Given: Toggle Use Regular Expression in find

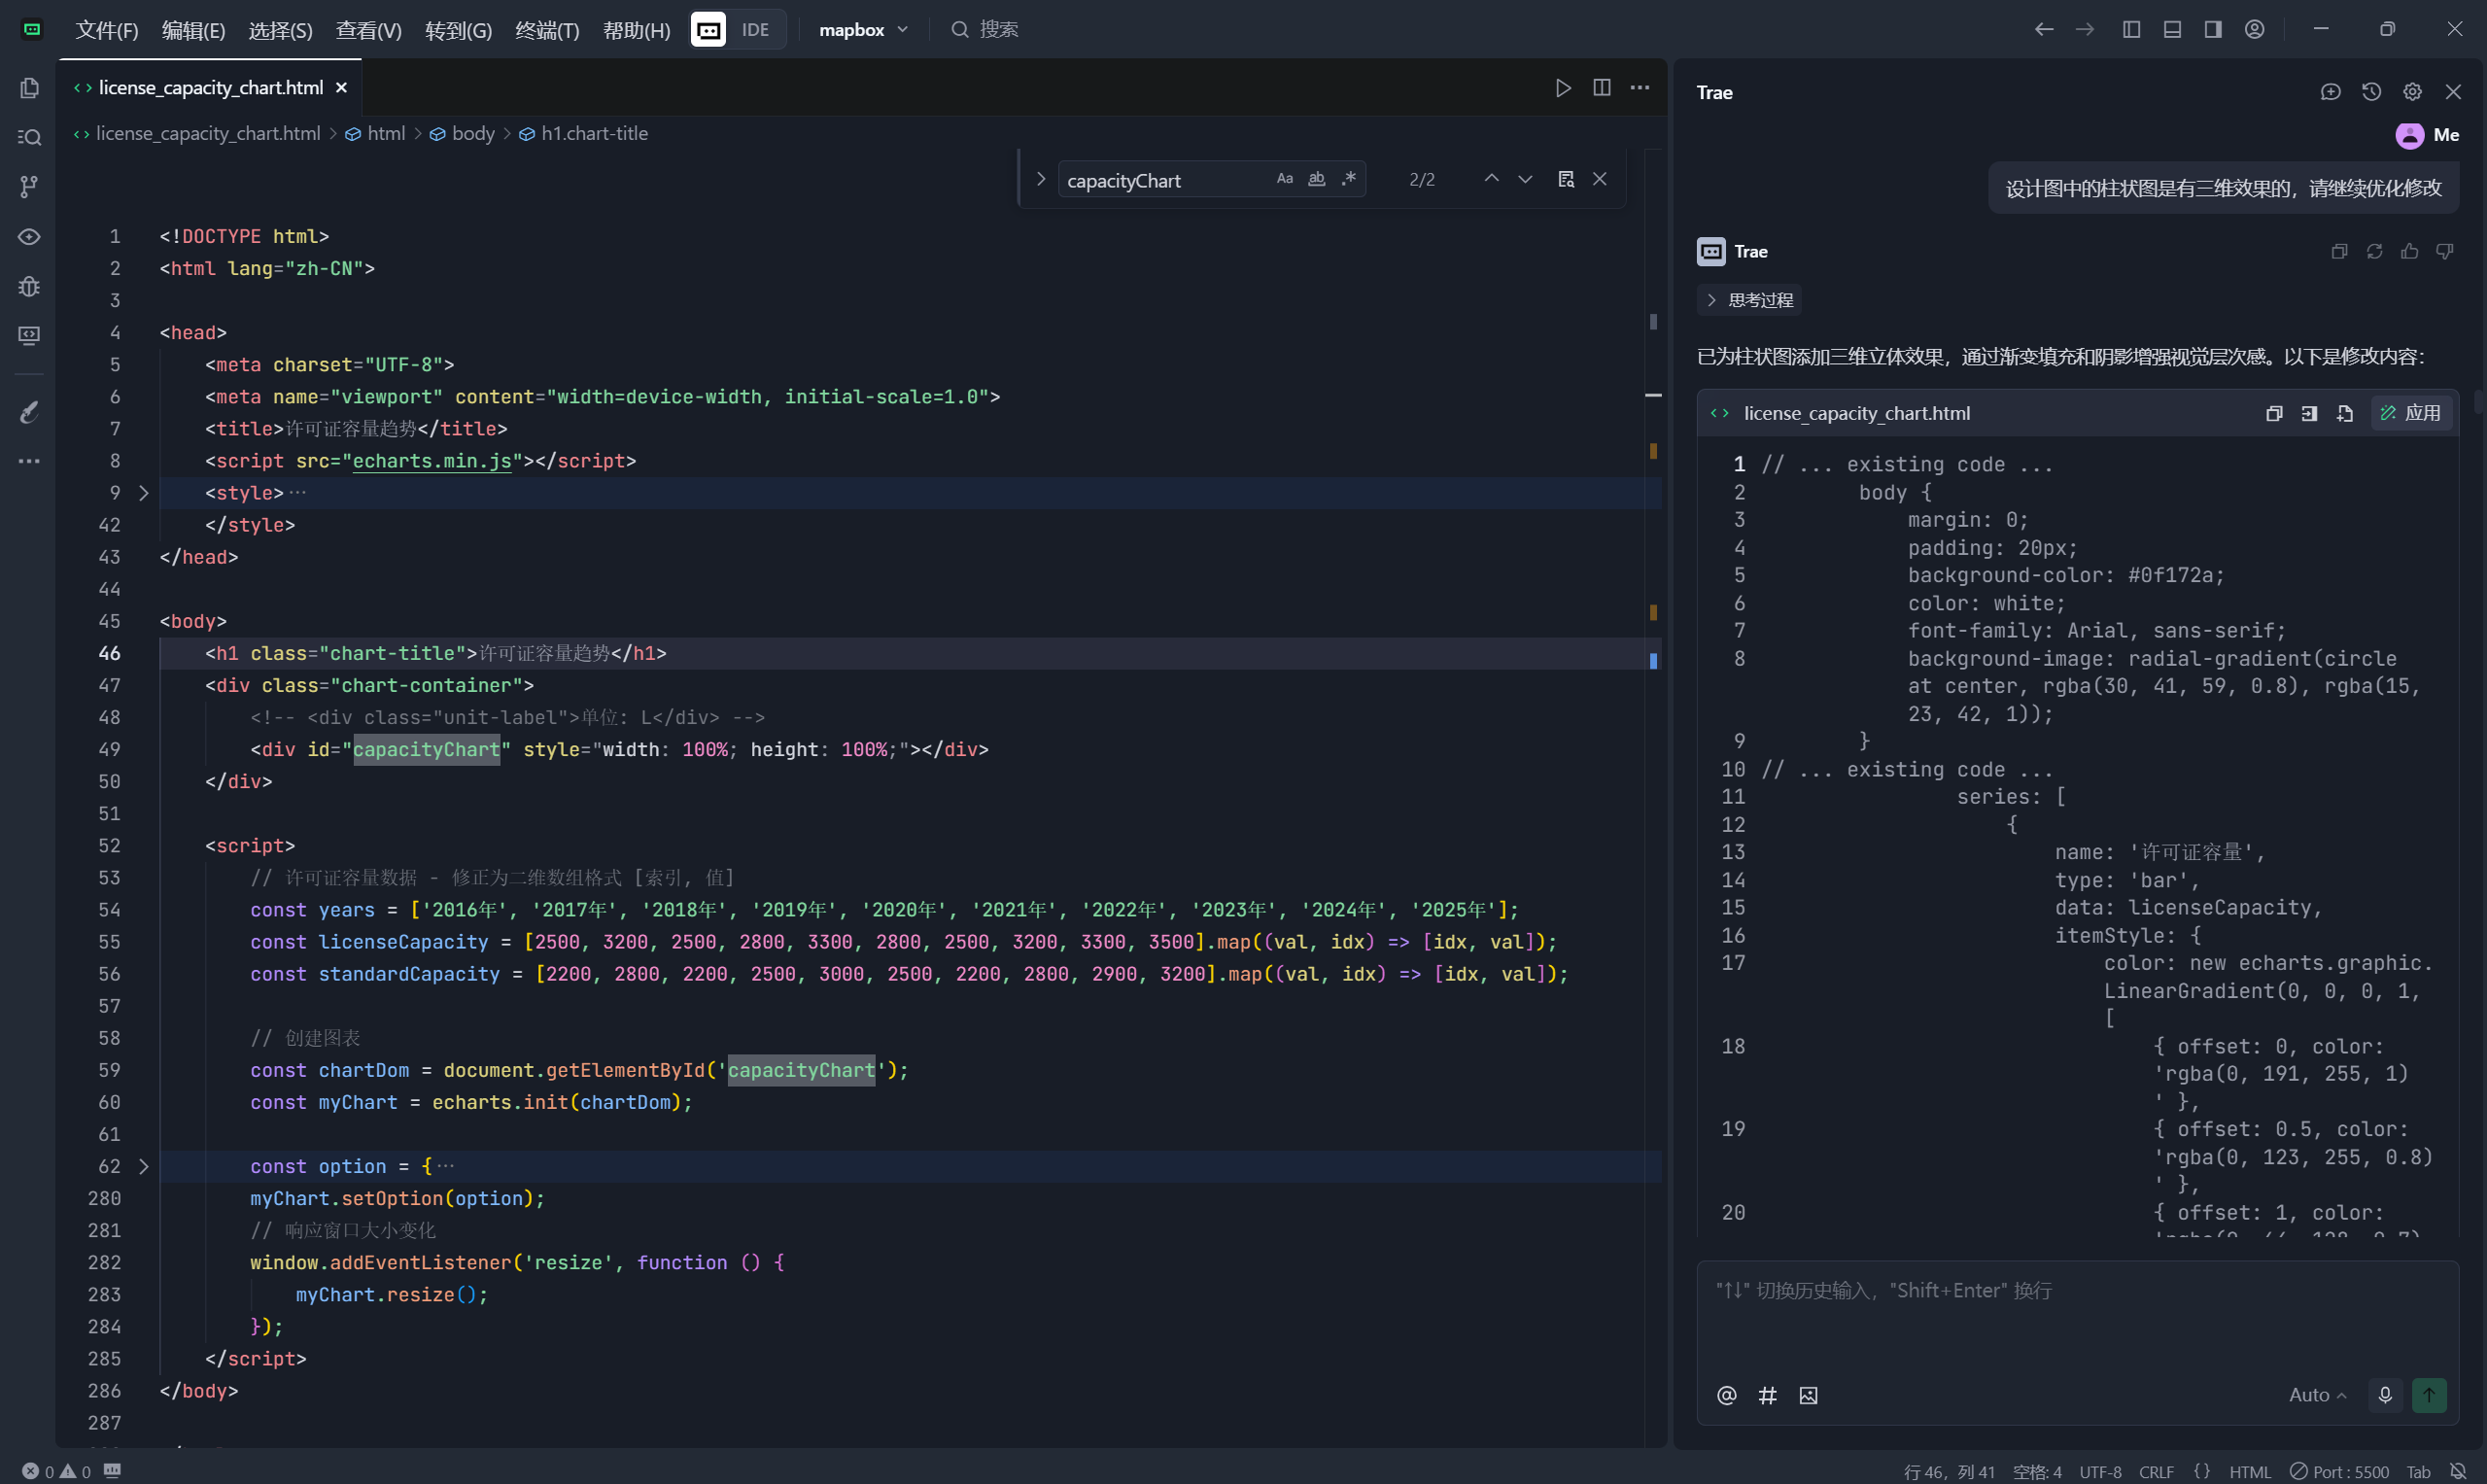Looking at the screenshot, I should click(1348, 179).
